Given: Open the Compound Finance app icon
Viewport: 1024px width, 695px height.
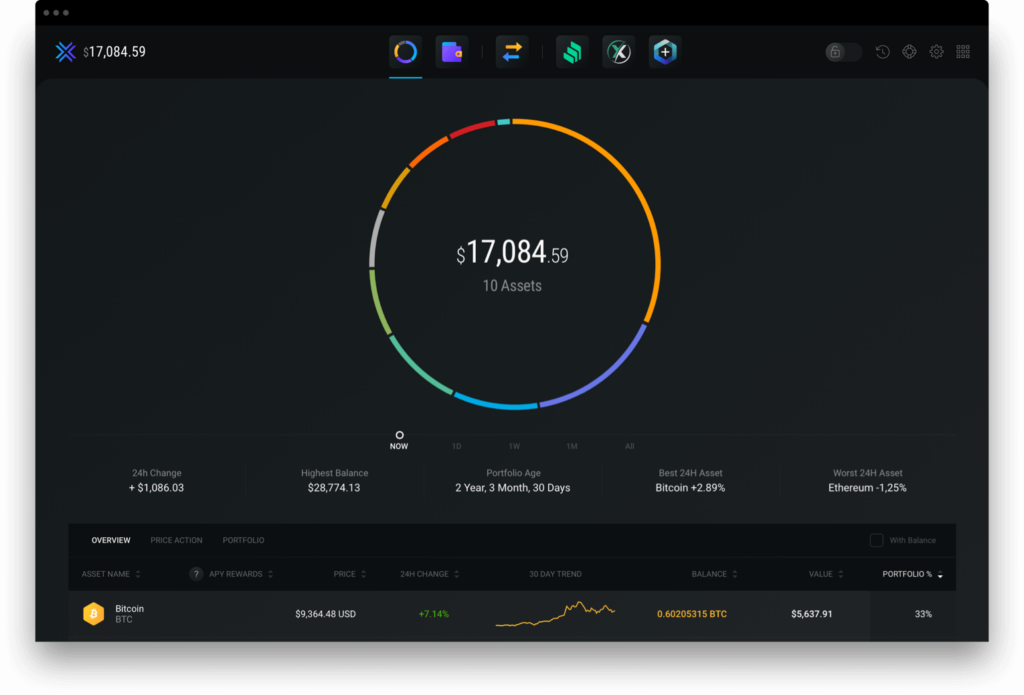Looking at the screenshot, I should coord(572,52).
